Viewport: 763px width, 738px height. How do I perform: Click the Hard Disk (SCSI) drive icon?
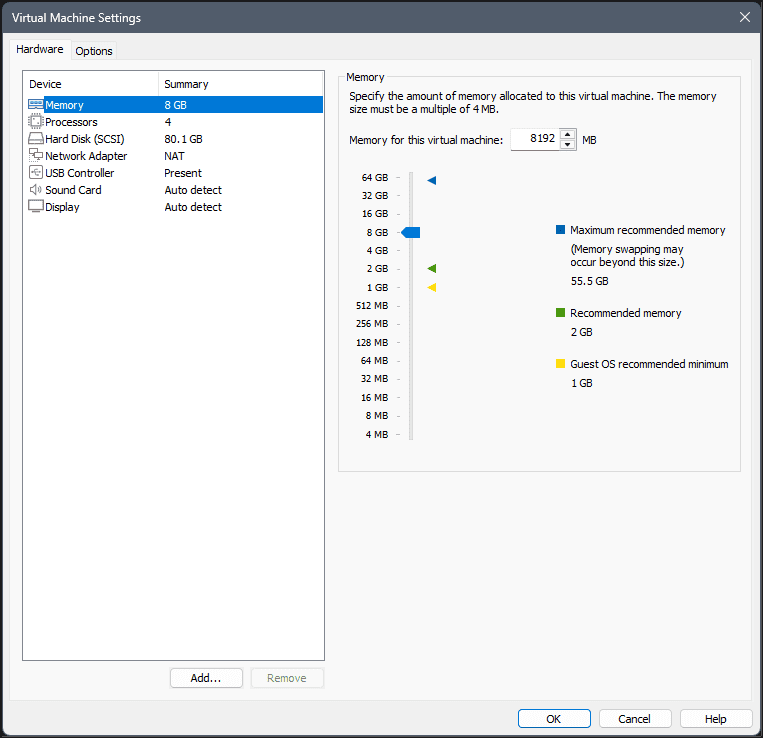[x=36, y=139]
